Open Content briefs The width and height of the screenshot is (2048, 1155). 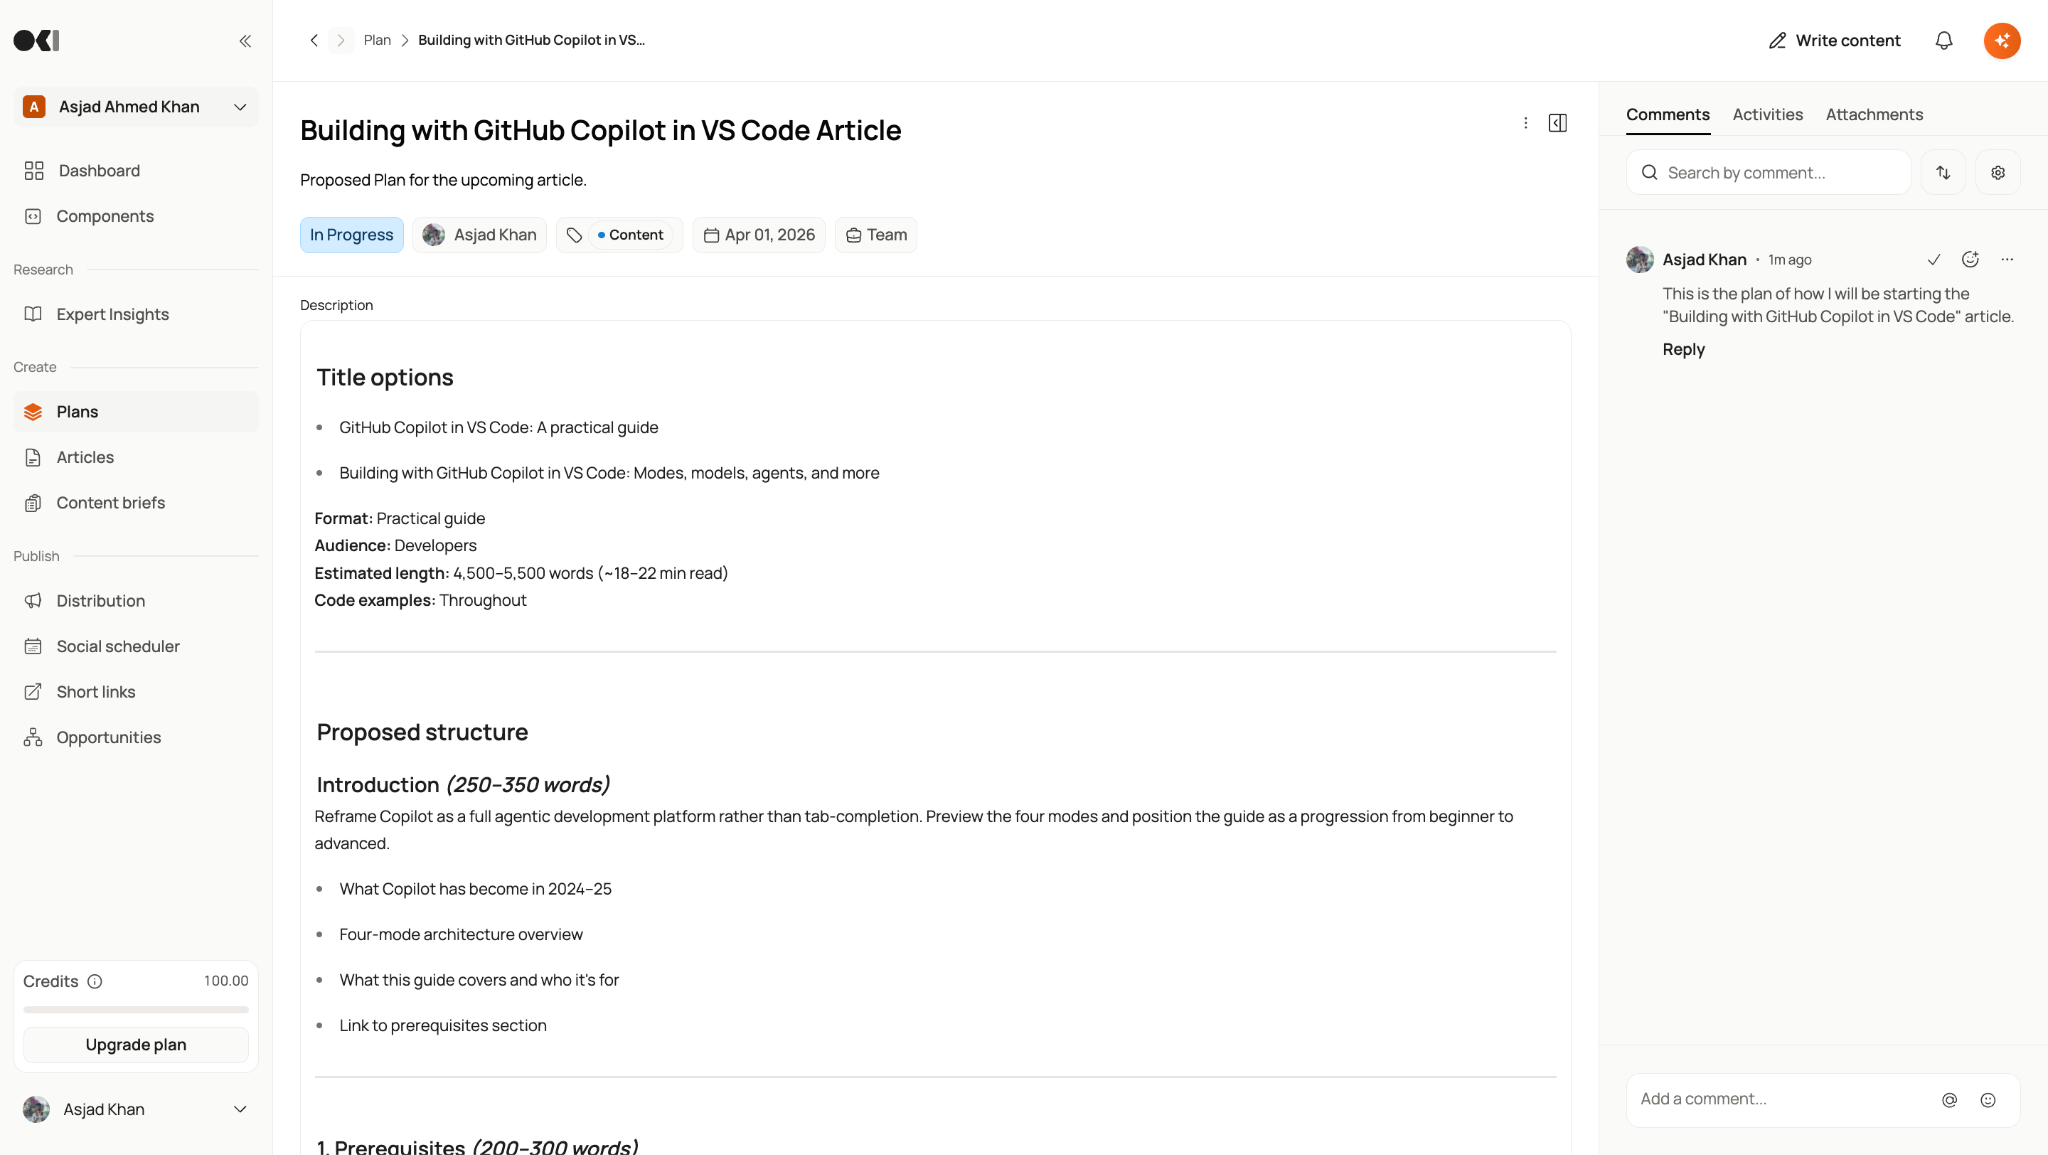click(x=136, y=503)
